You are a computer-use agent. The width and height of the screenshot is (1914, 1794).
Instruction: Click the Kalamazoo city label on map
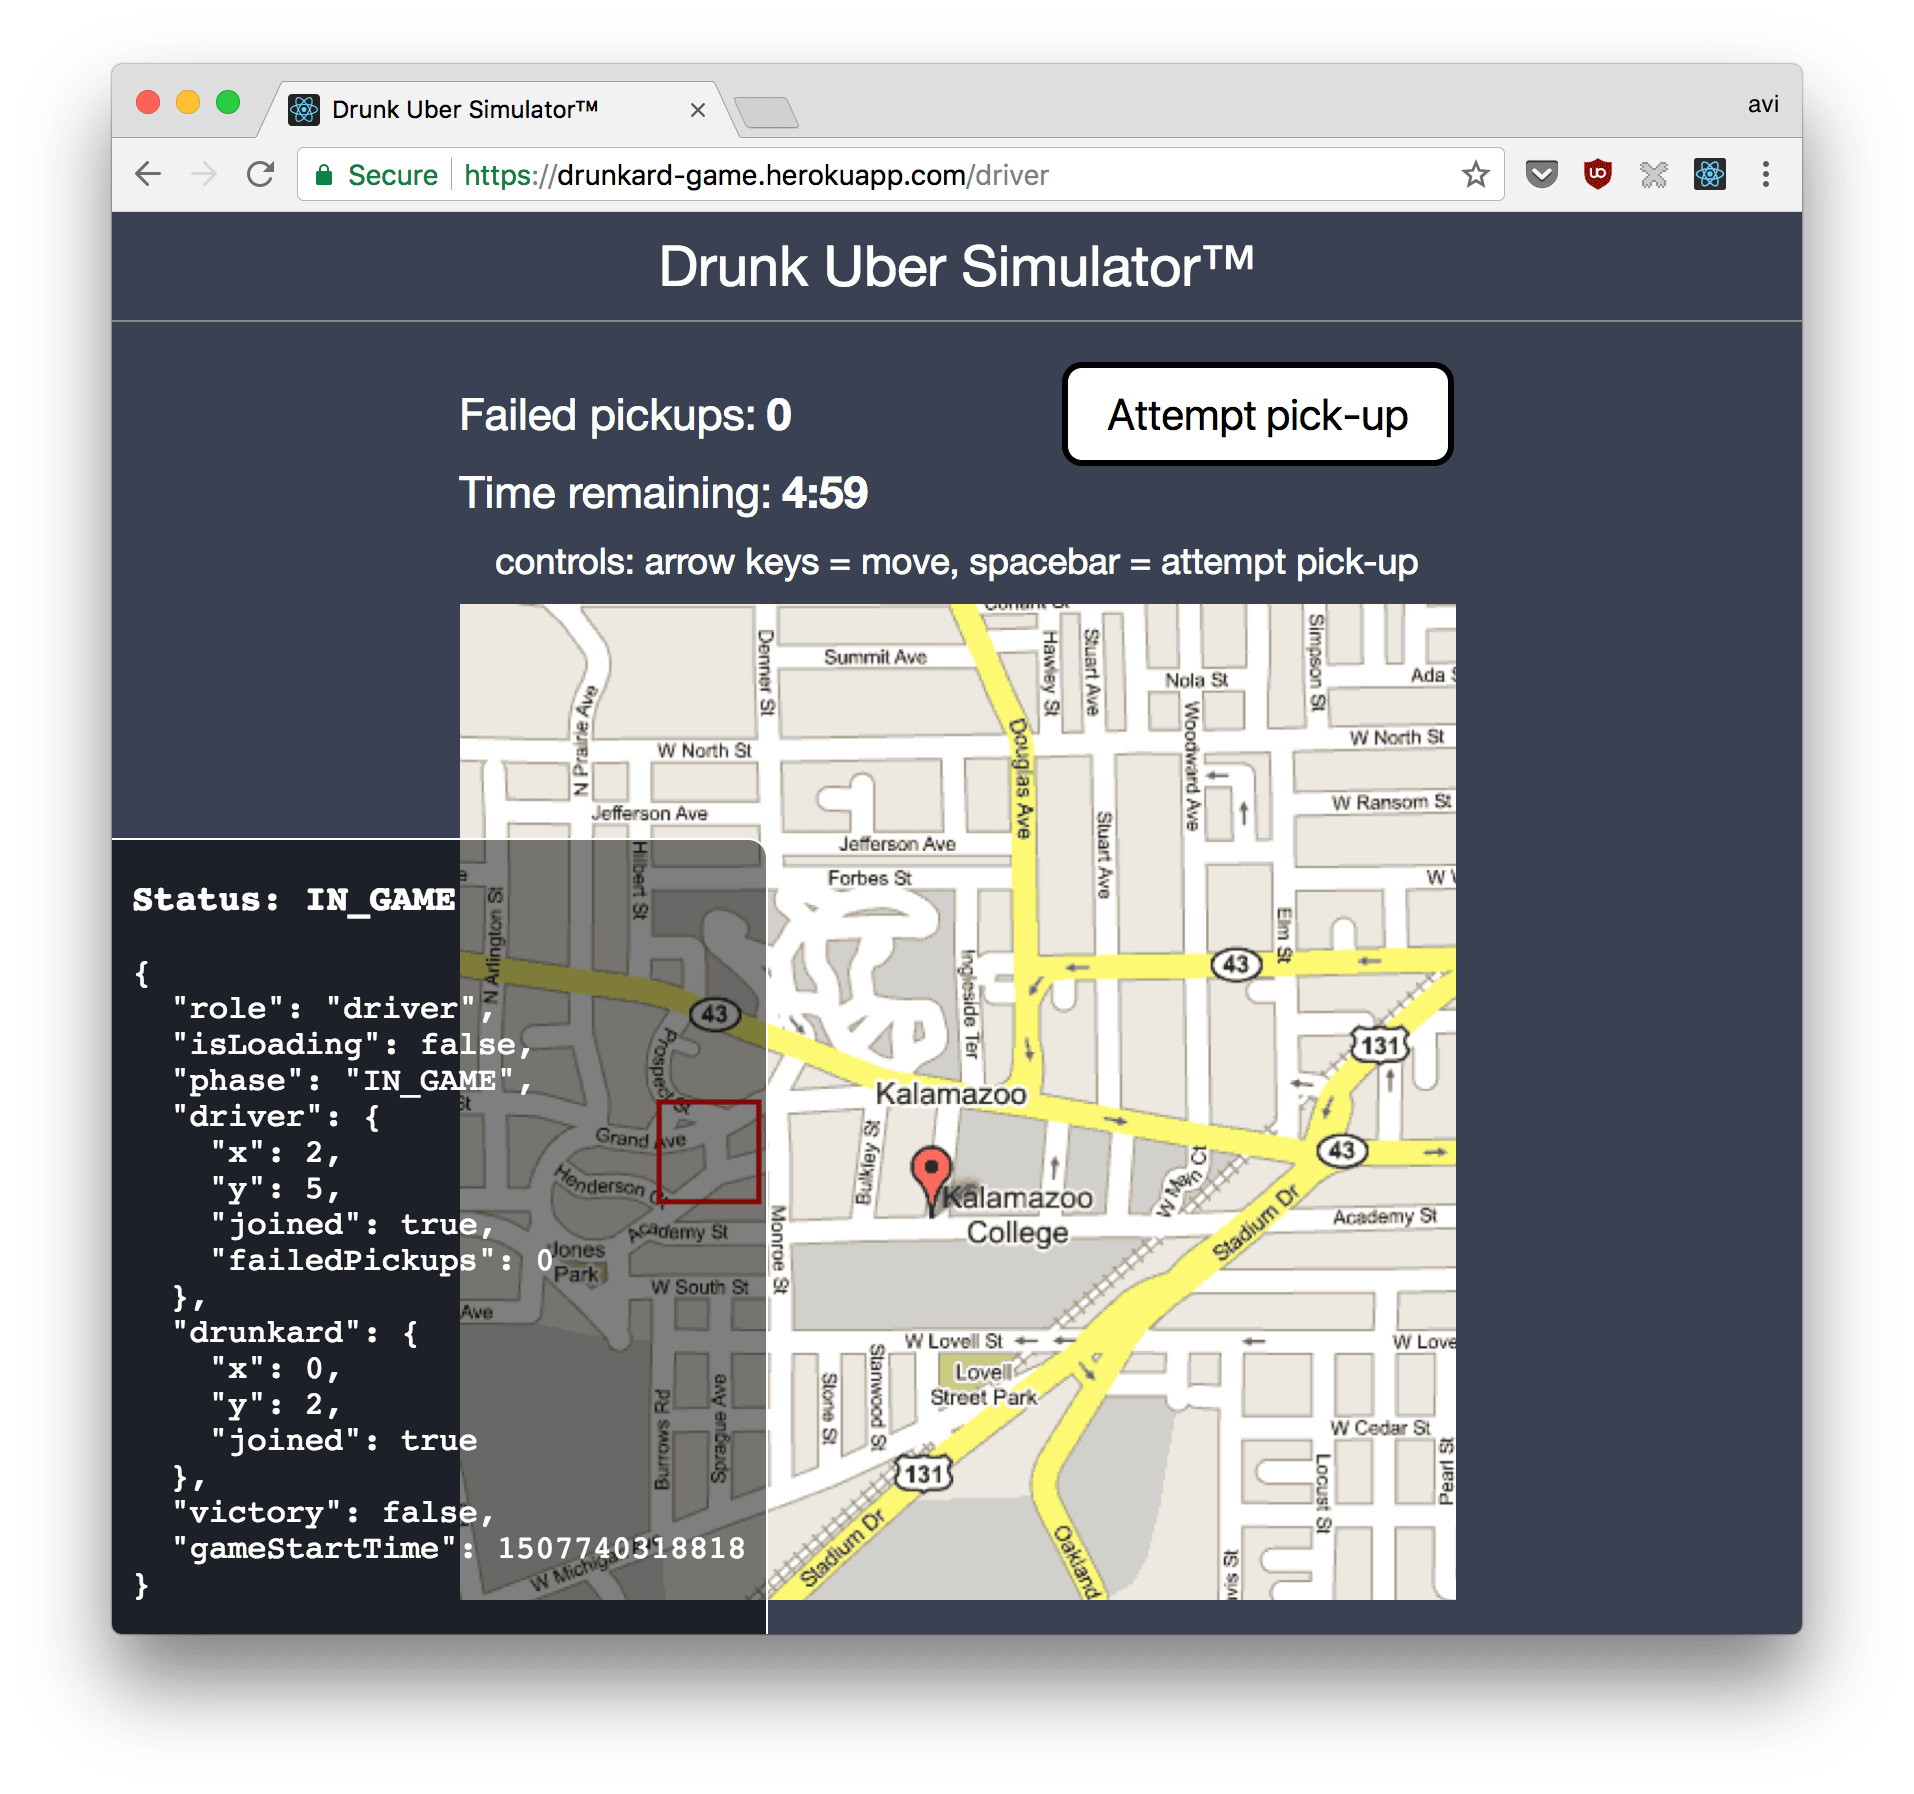(x=951, y=1094)
